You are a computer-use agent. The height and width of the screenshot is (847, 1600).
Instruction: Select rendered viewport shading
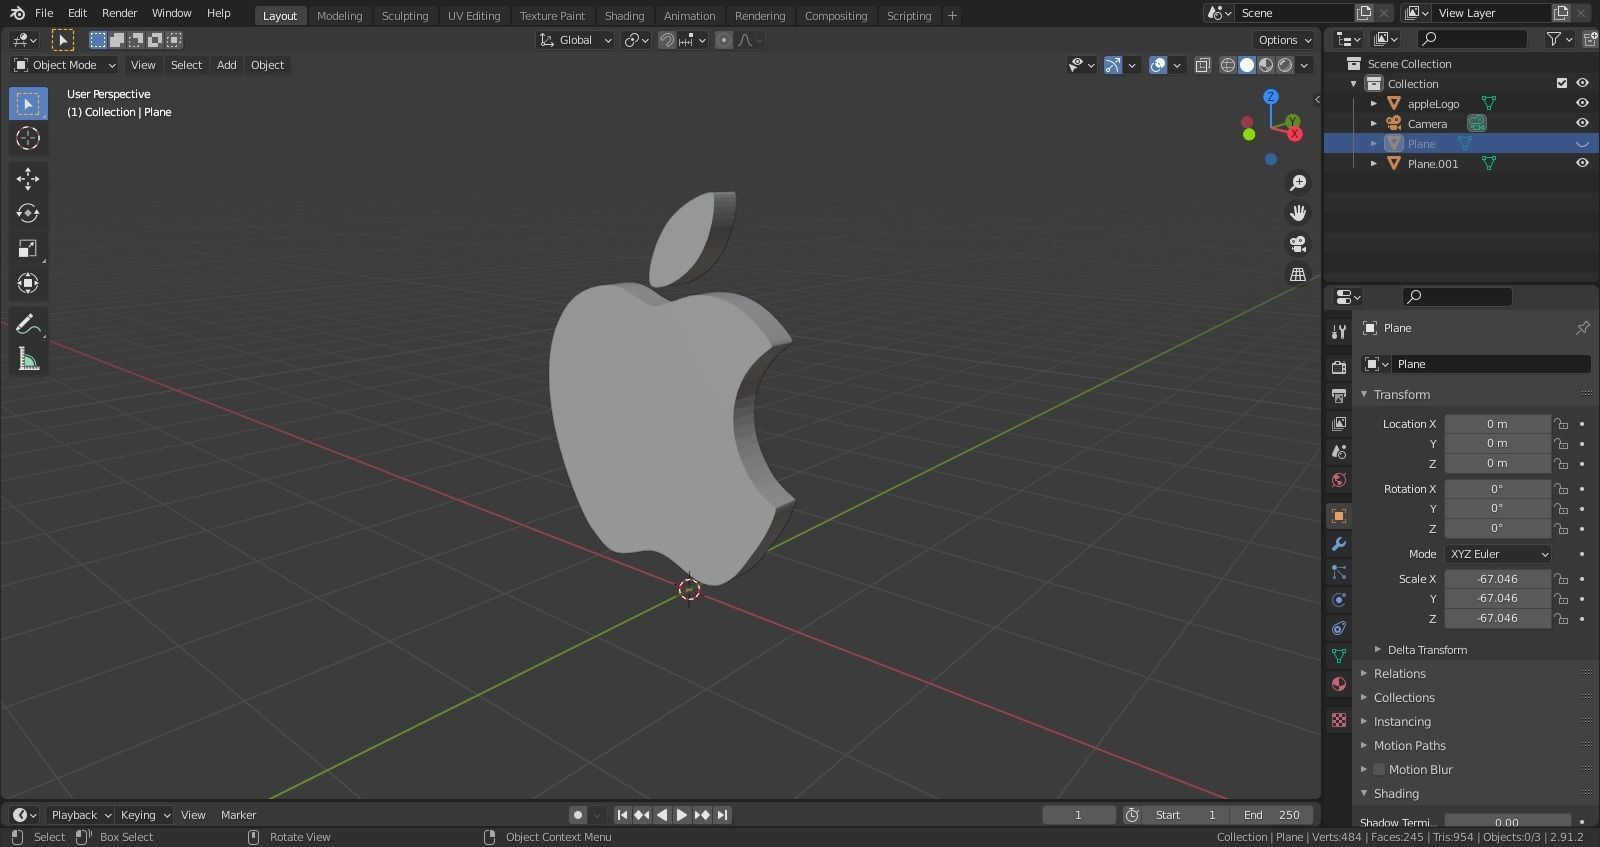[1285, 65]
